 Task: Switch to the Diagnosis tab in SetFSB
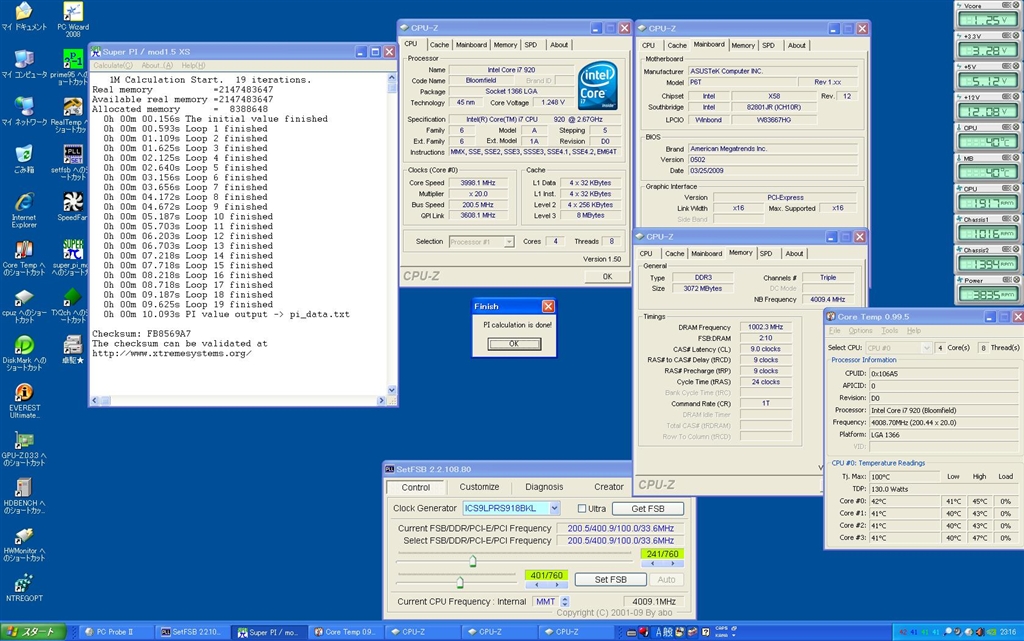tap(544, 487)
